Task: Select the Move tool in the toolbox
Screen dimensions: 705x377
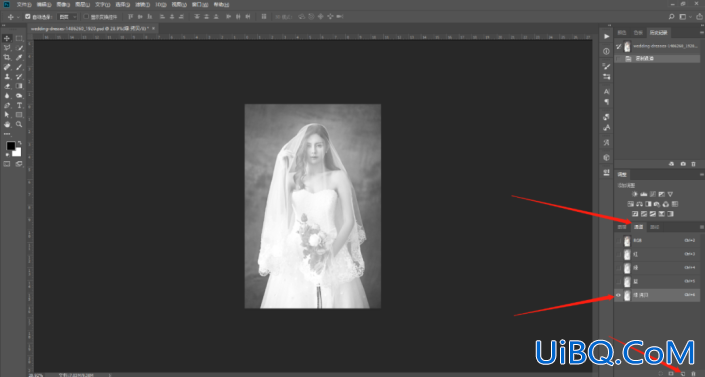Action: pos(7,38)
